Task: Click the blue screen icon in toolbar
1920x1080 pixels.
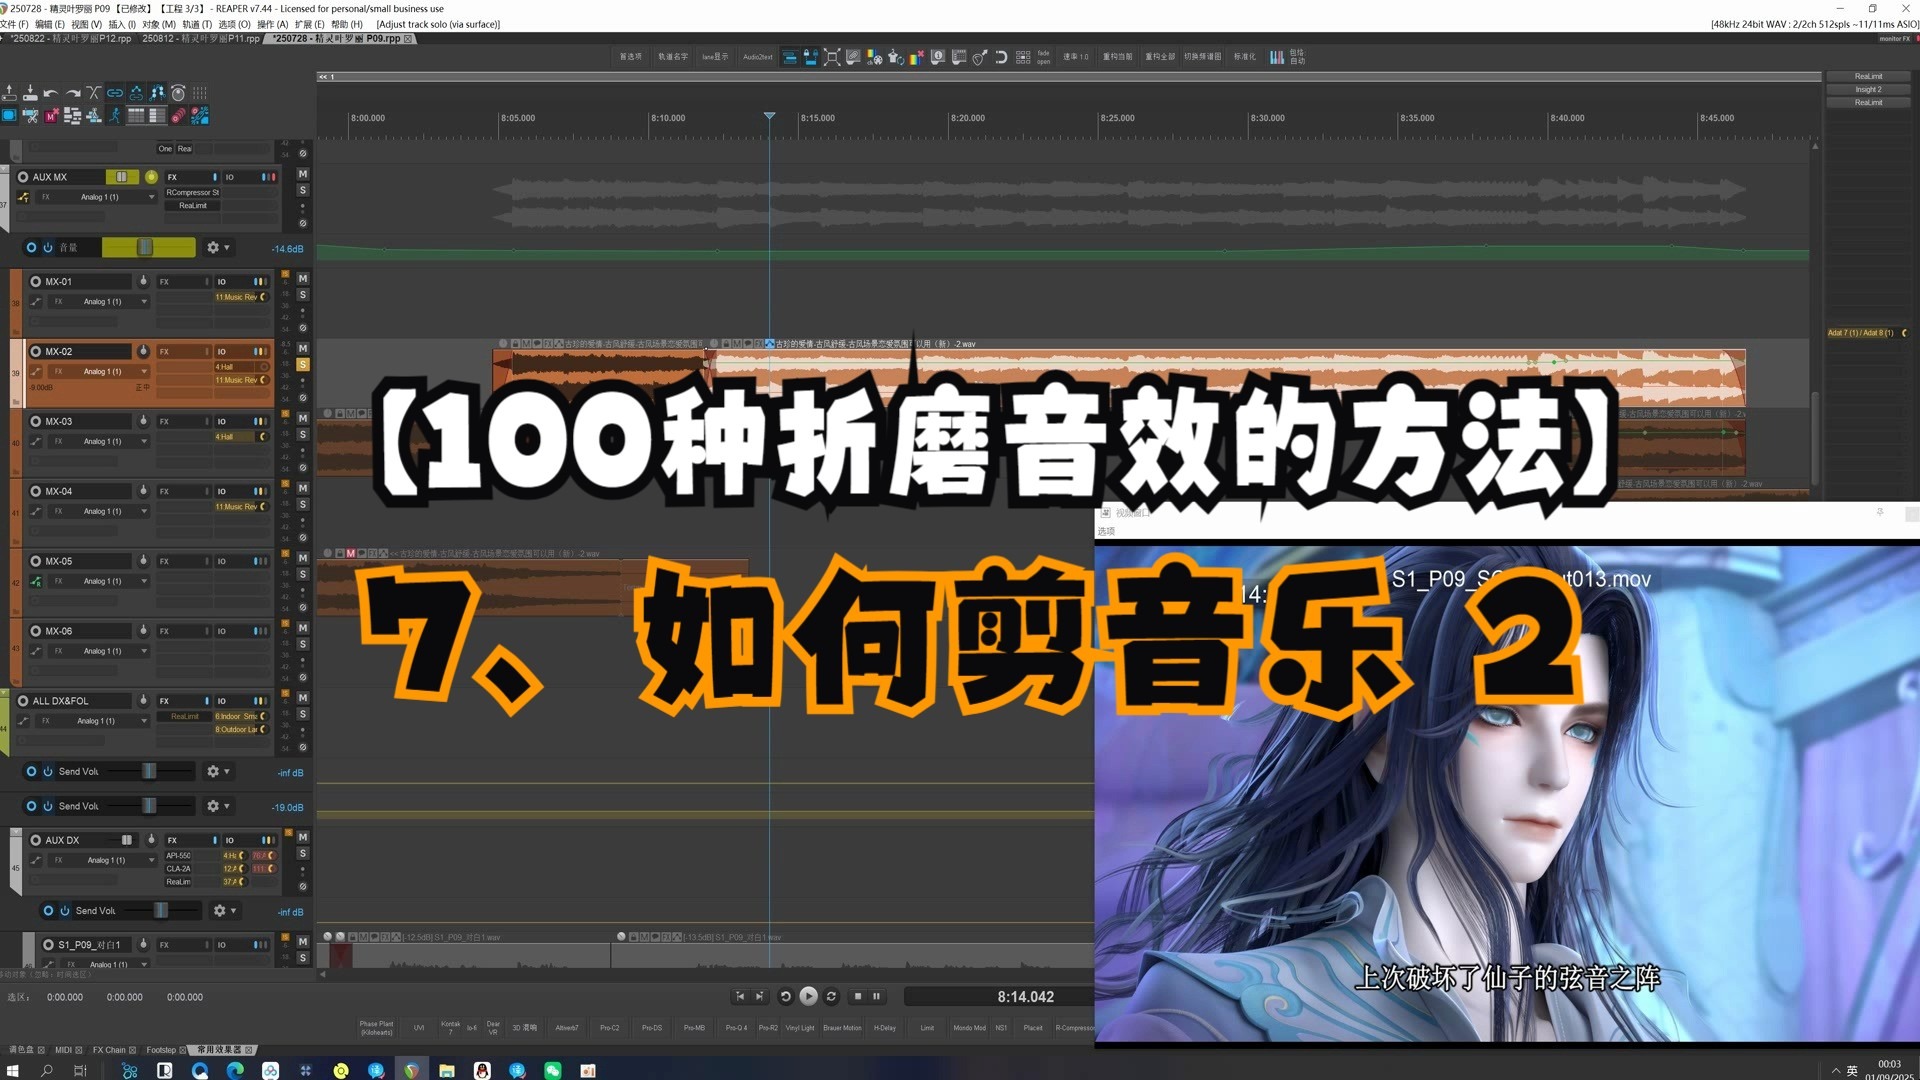Action: click(9, 116)
